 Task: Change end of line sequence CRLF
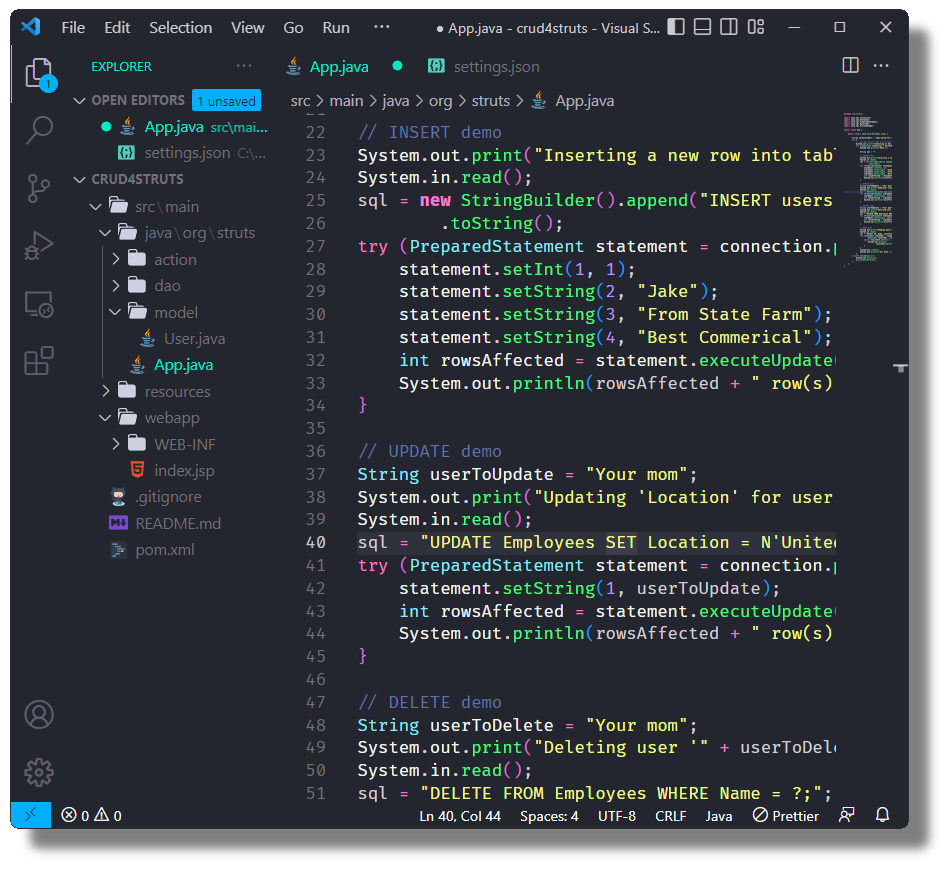[x=671, y=815]
